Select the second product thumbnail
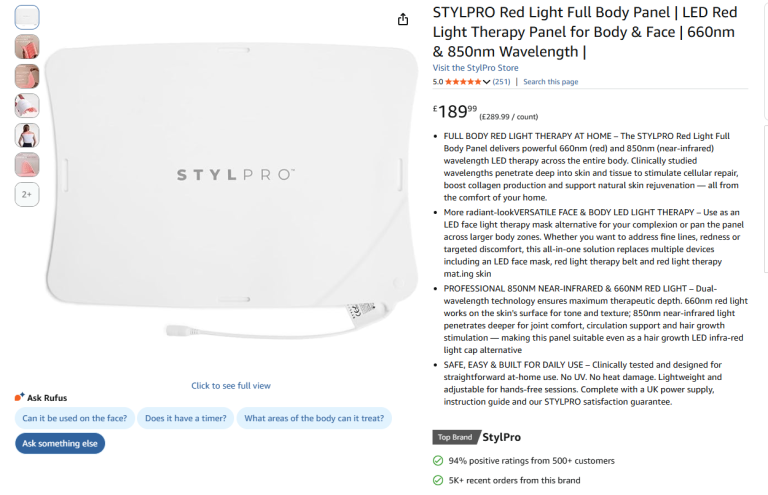 click(x=27, y=47)
